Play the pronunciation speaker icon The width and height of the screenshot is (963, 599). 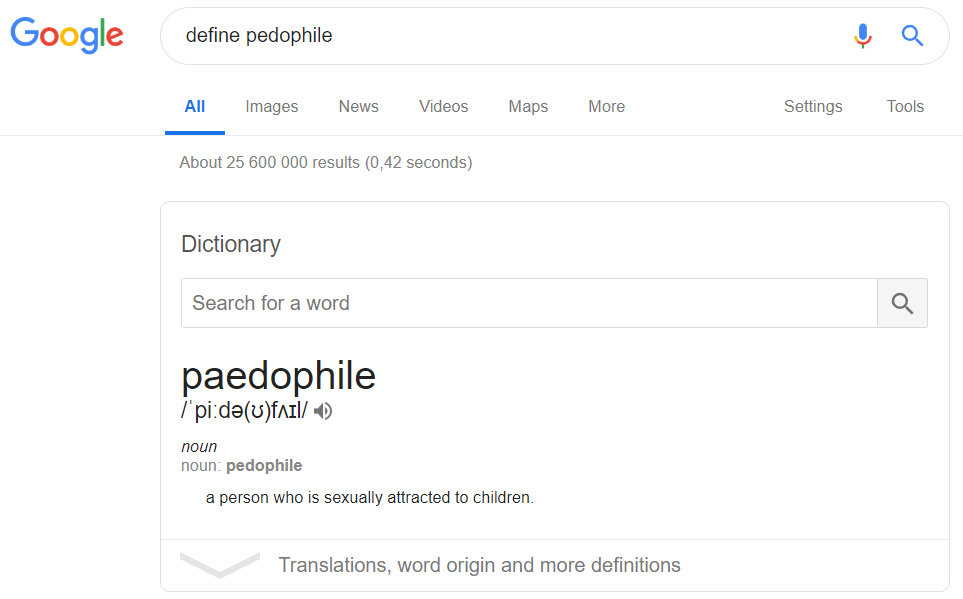click(x=323, y=411)
